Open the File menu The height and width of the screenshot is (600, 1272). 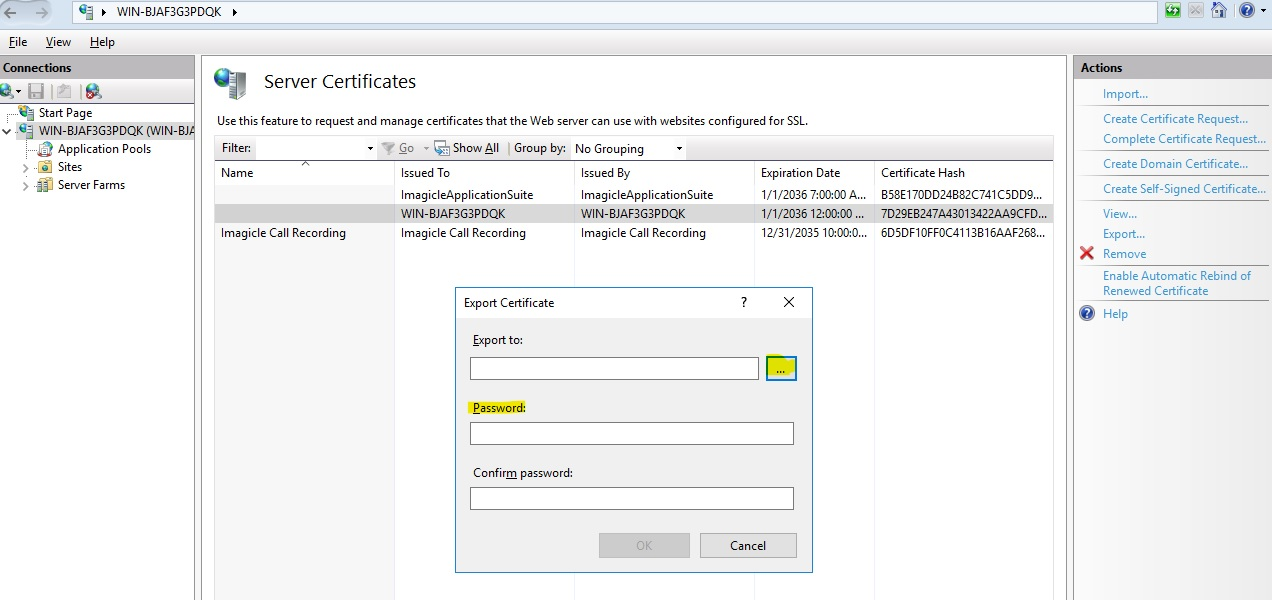point(18,42)
